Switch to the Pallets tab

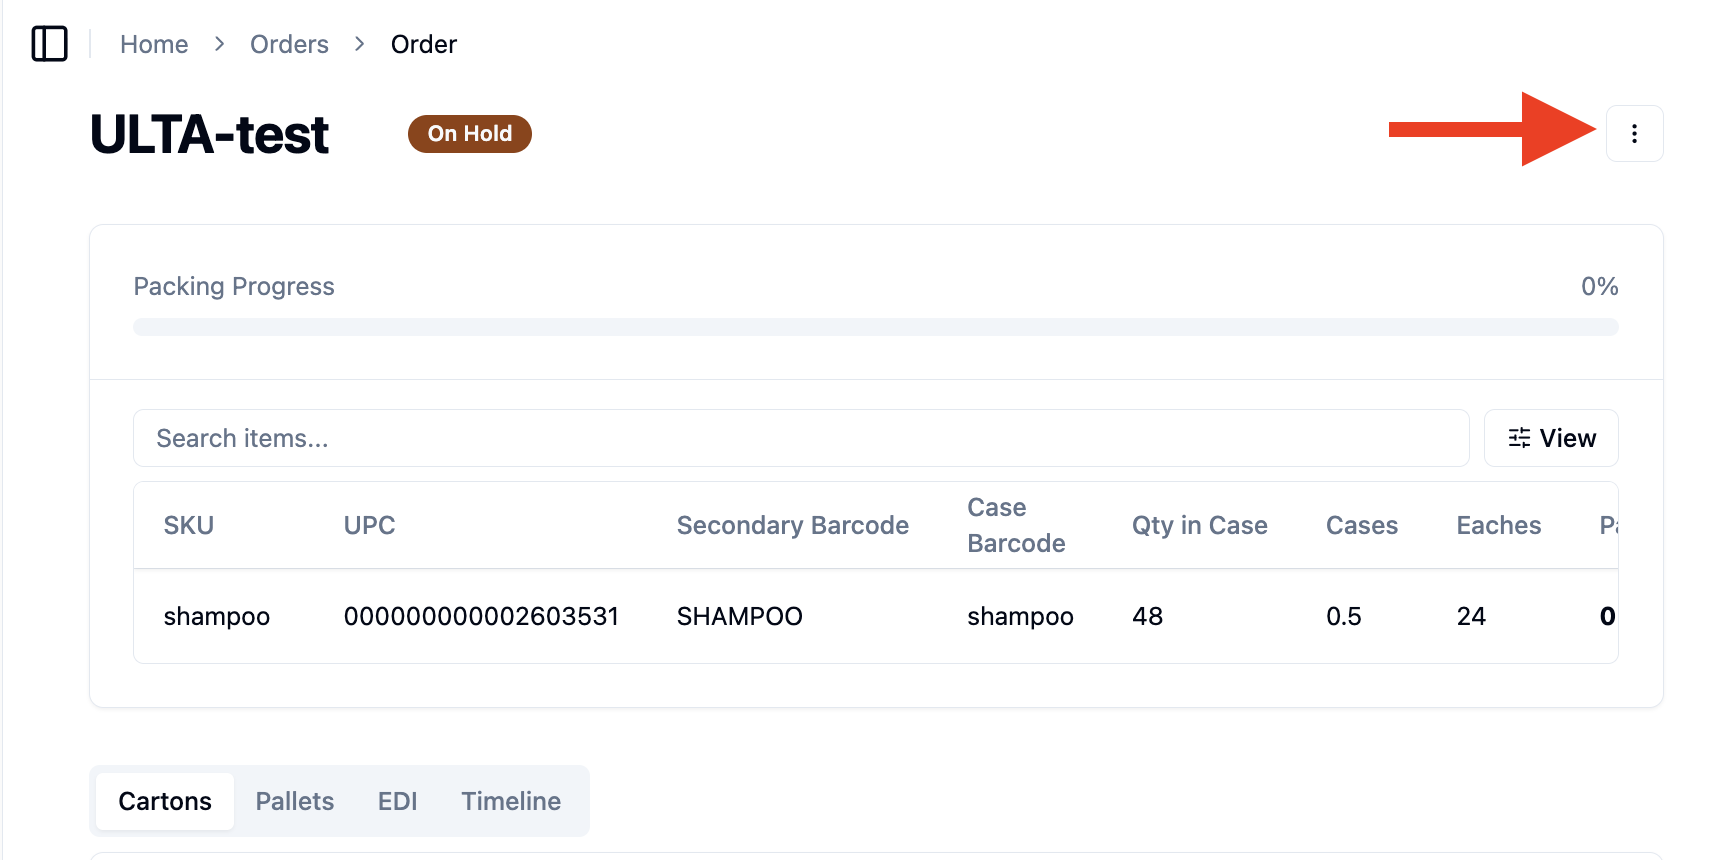[x=295, y=801]
